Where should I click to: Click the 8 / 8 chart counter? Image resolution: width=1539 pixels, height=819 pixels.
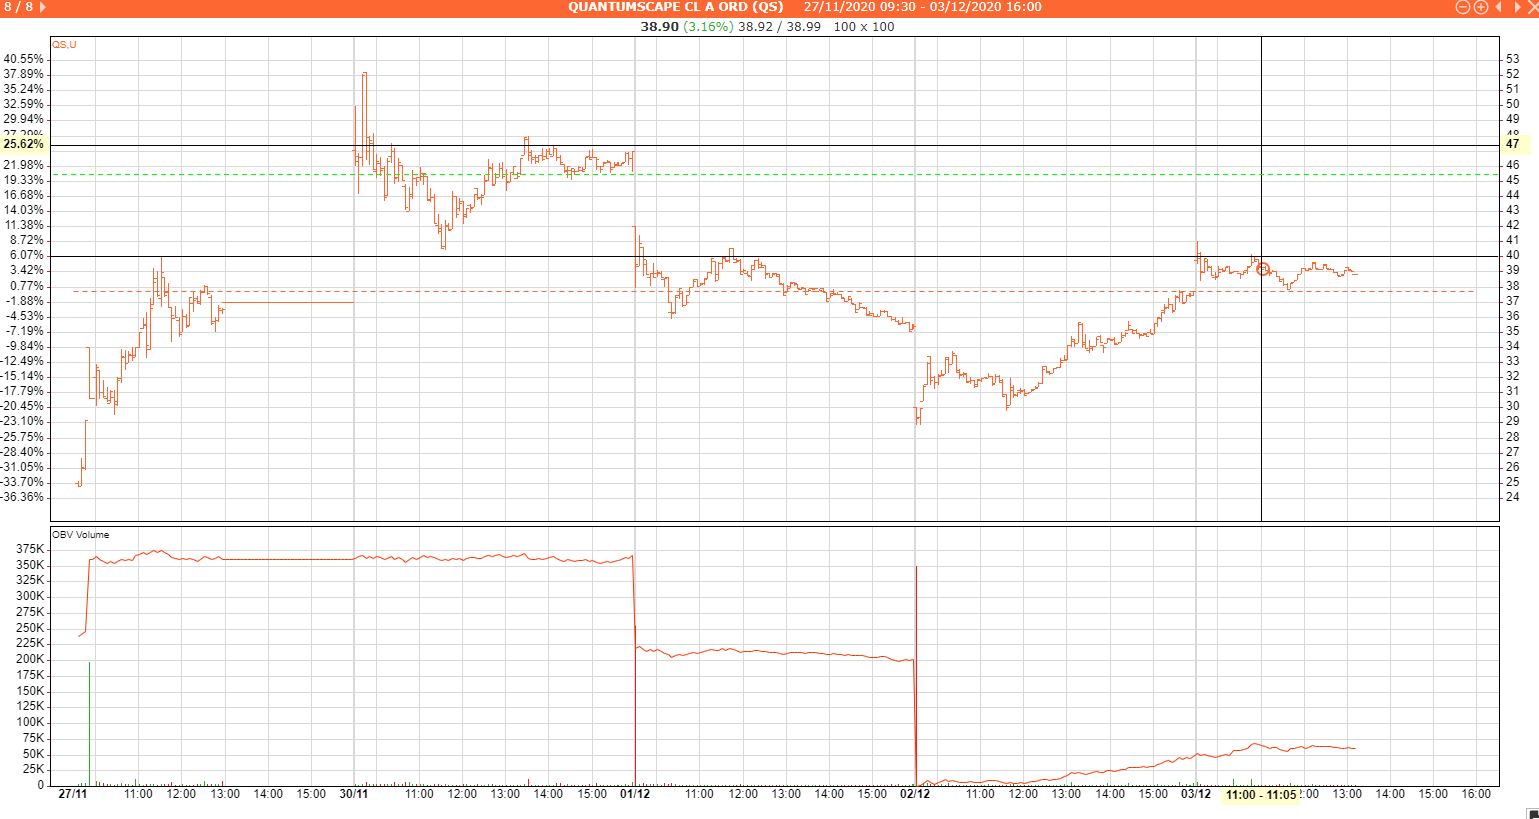18,7
